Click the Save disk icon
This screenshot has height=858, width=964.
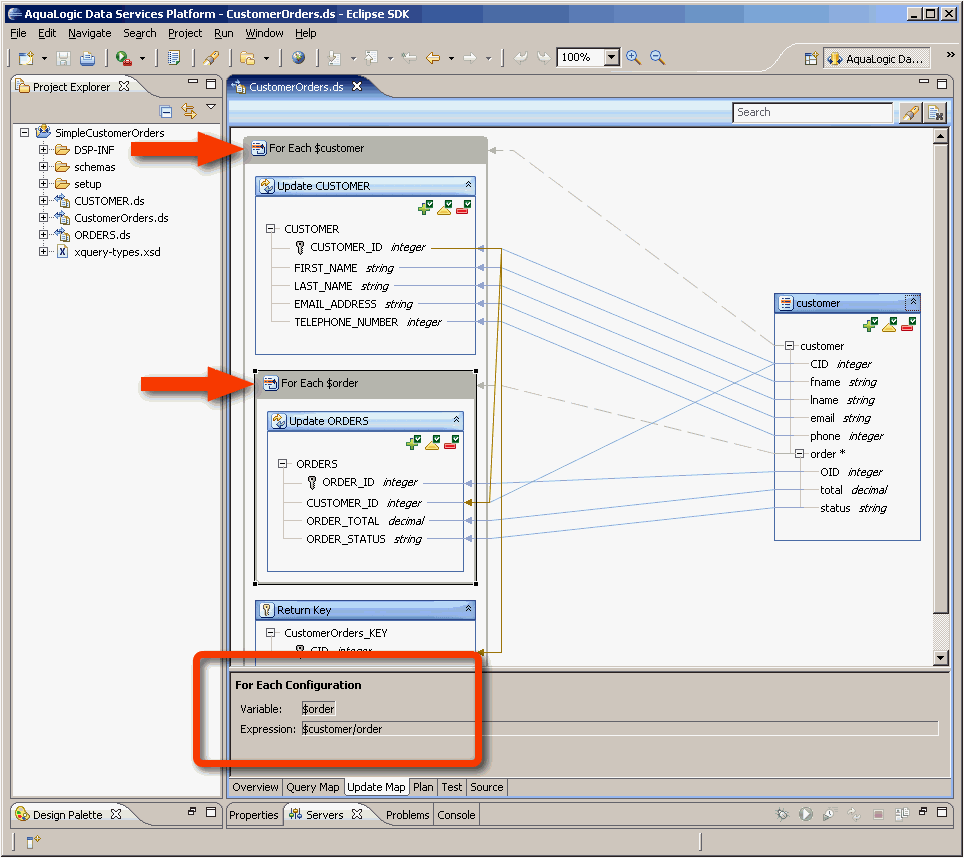click(x=63, y=58)
